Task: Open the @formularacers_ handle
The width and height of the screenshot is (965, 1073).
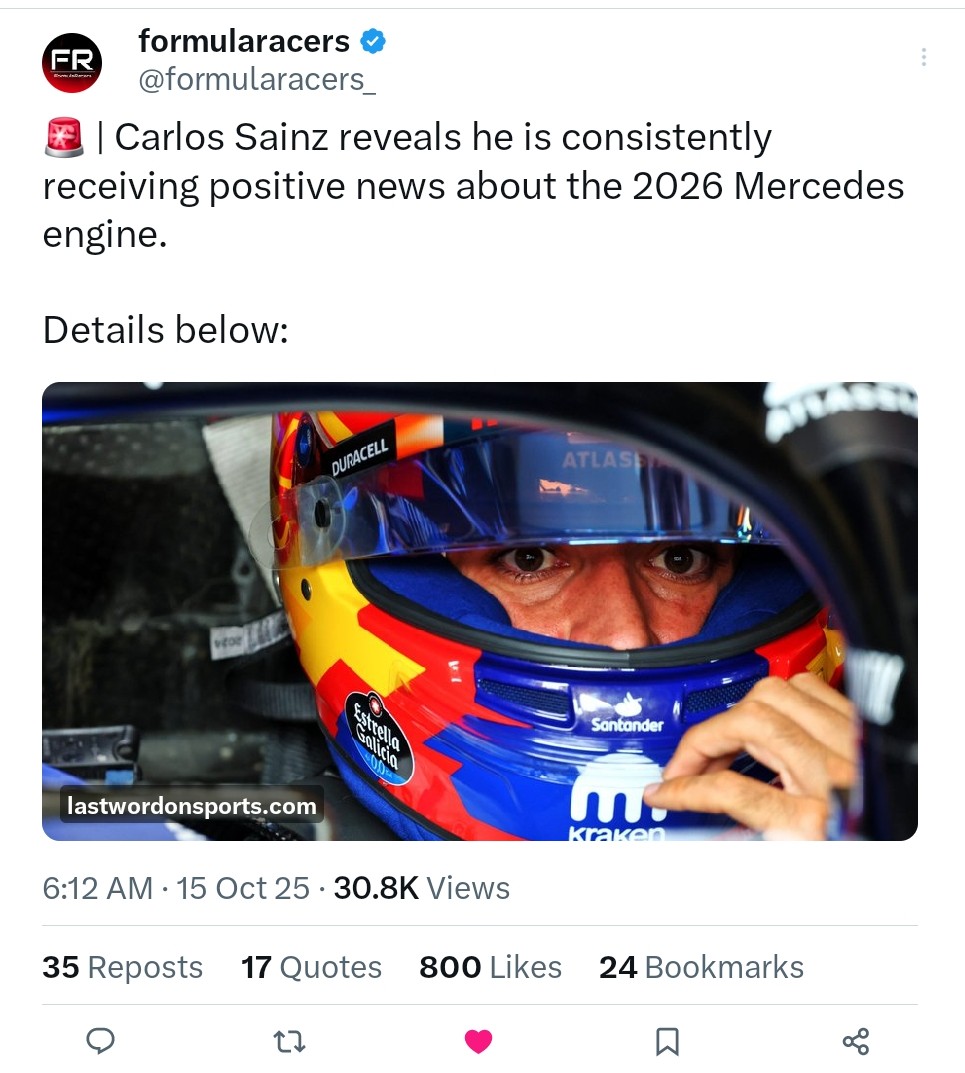Action: tap(257, 79)
